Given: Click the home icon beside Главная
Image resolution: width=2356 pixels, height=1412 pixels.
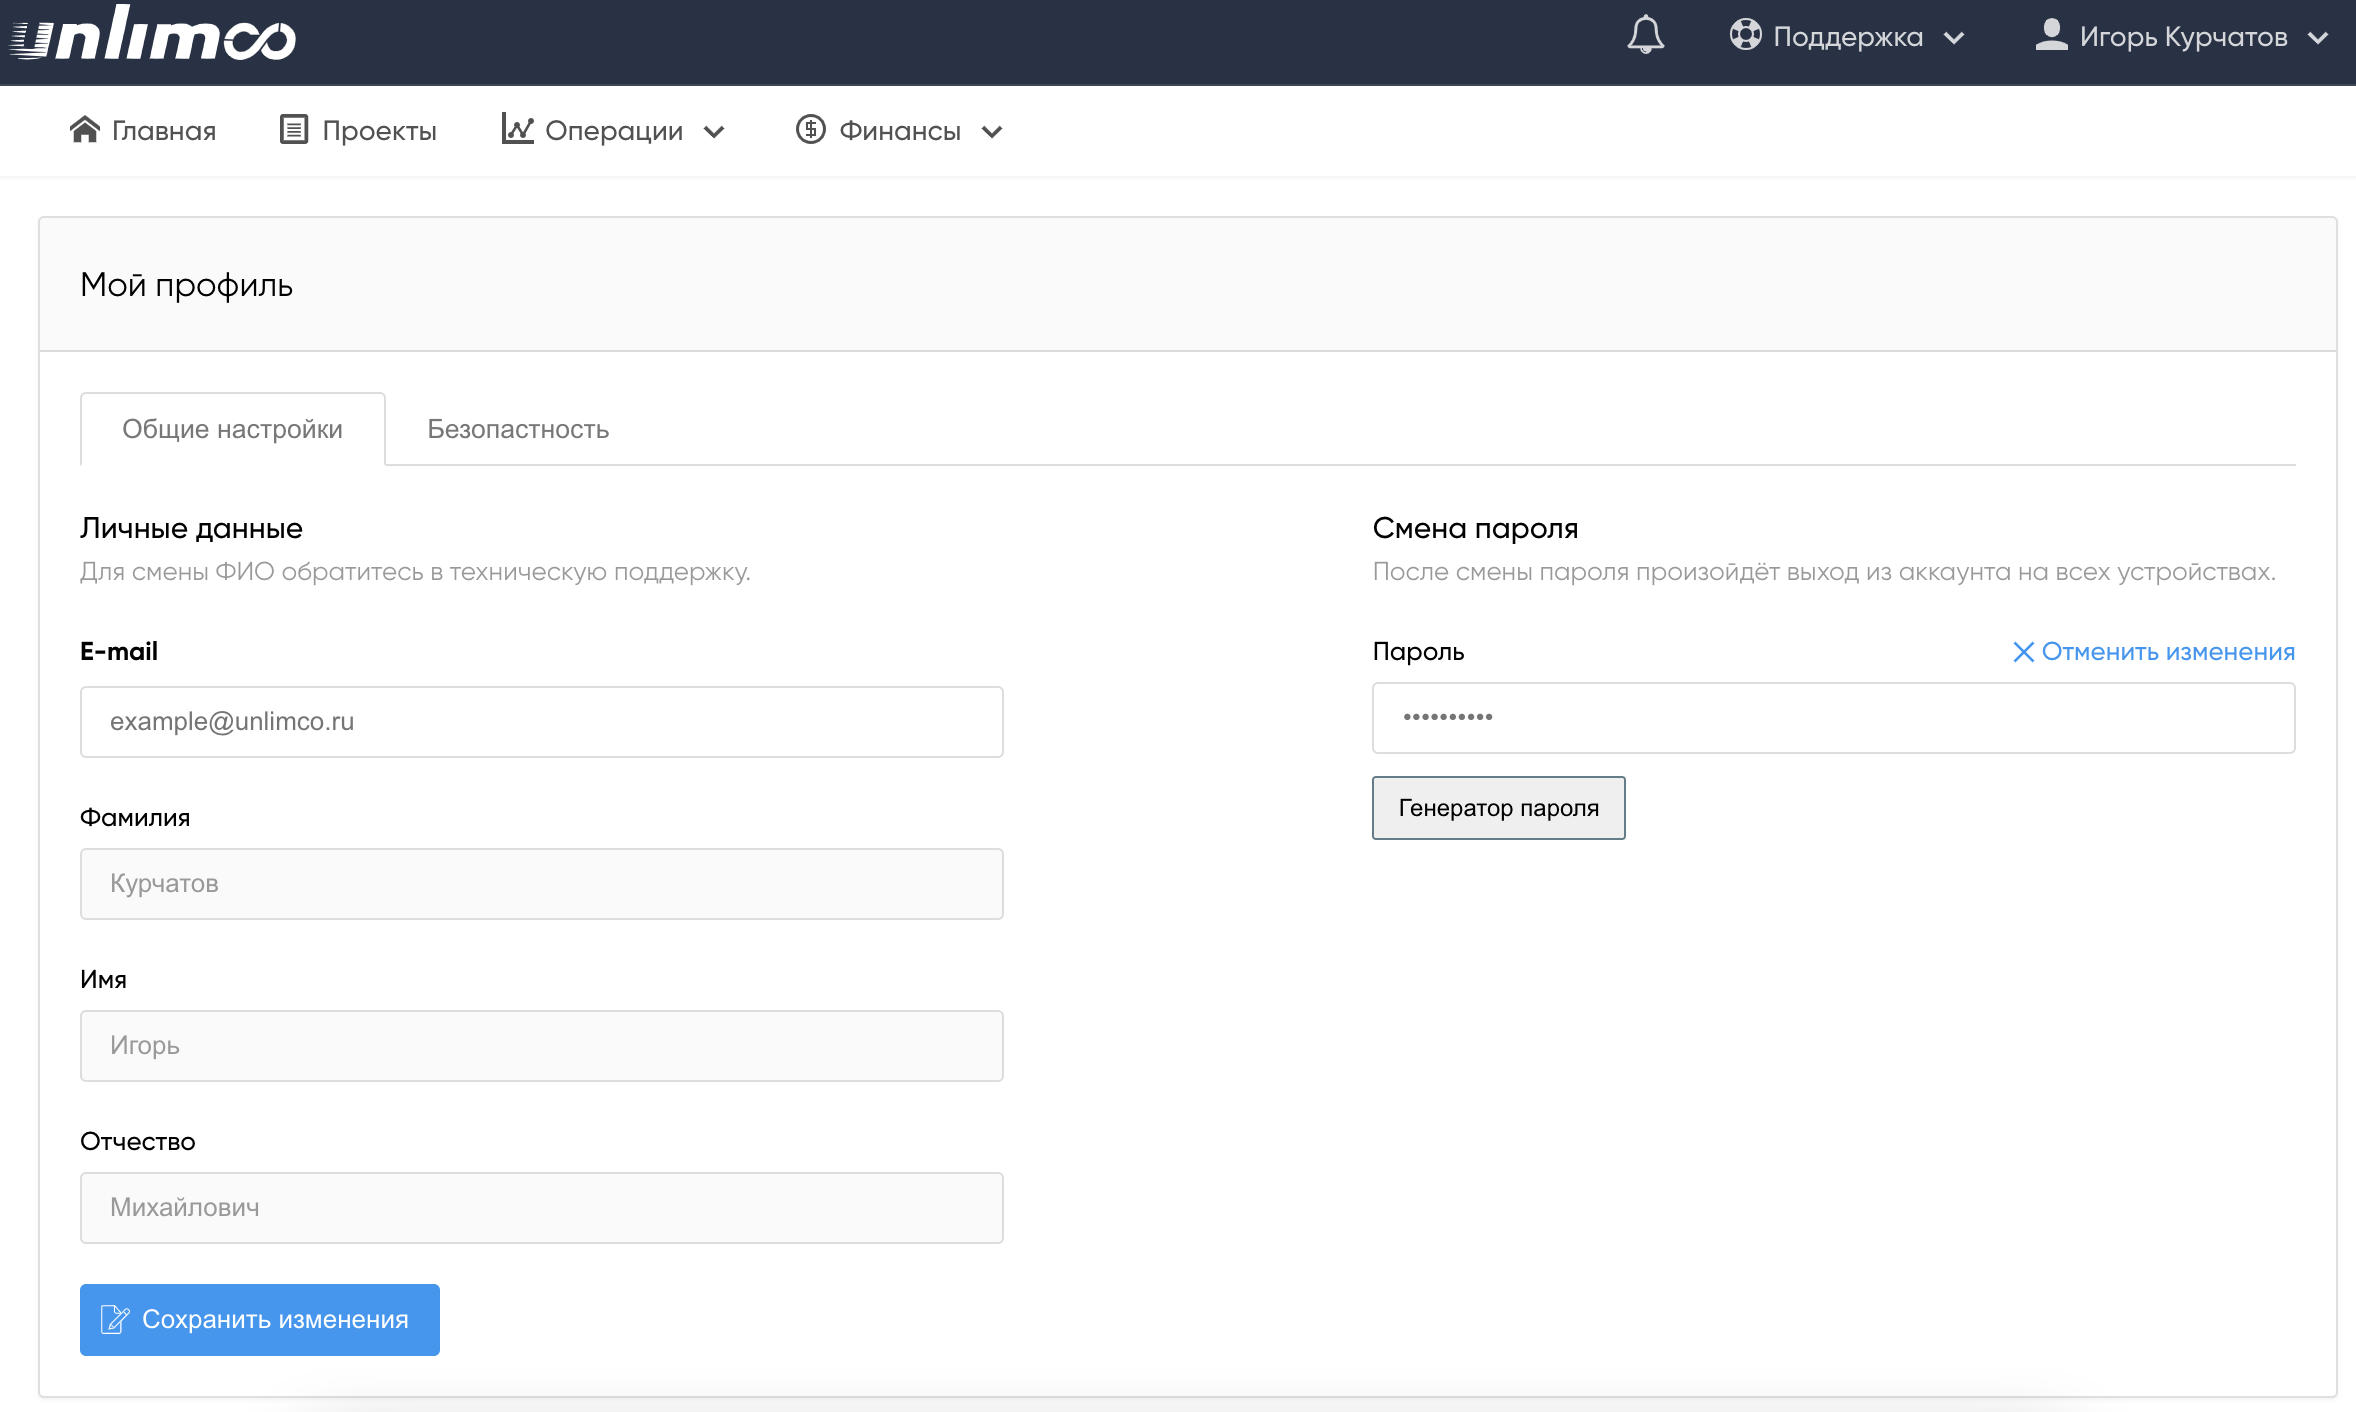Looking at the screenshot, I should [85, 130].
